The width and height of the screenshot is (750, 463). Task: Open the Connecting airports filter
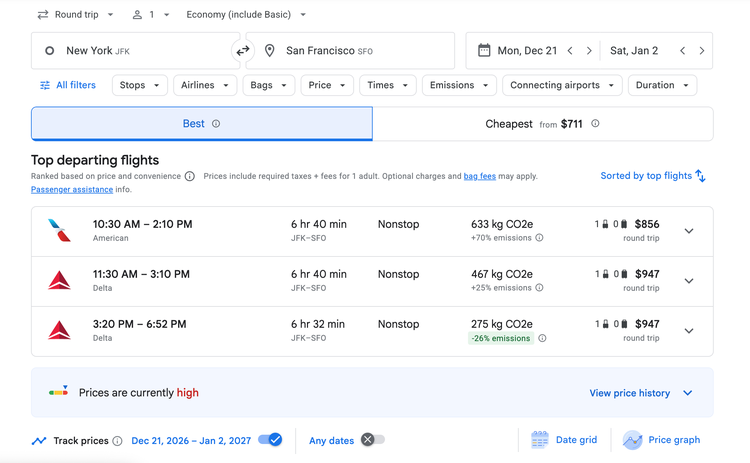tap(562, 85)
